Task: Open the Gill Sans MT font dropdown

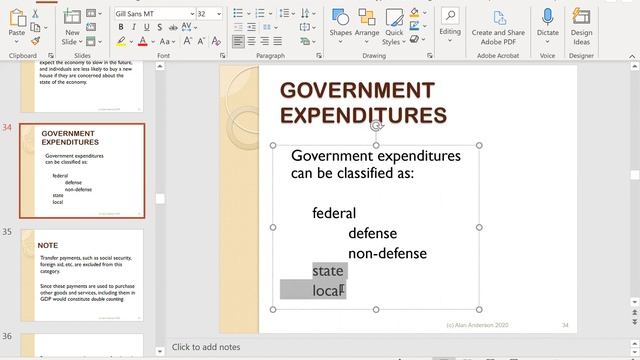Action: click(x=192, y=14)
